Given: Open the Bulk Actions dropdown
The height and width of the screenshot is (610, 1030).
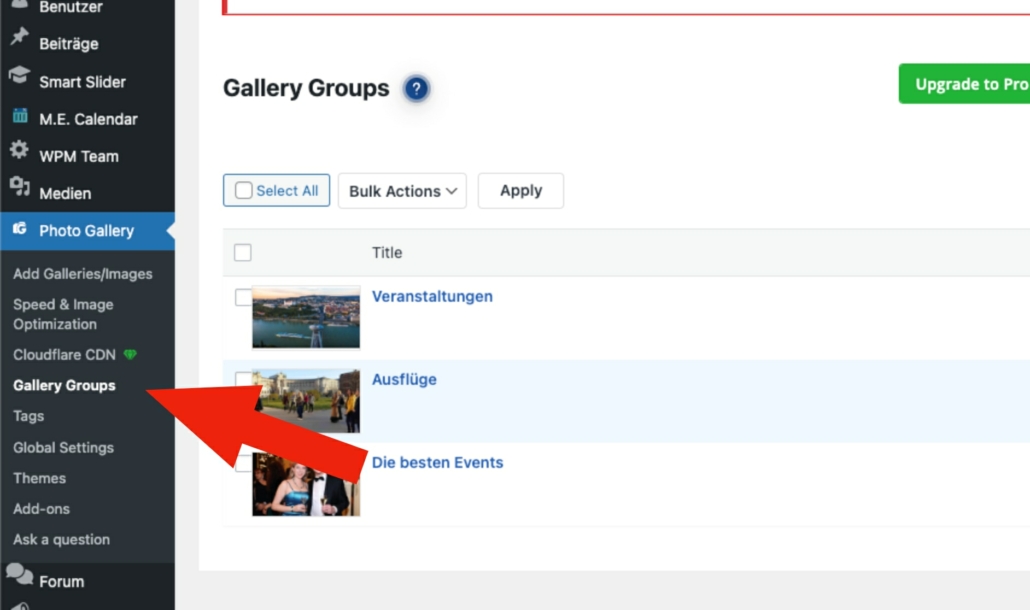Looking at the screenshot, I should 402,191.
